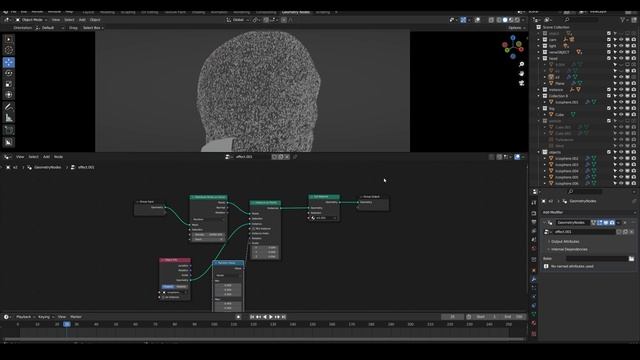Play animation in reverse in timeline
This screenshot has height=360, width=640.
pos(264,317)
